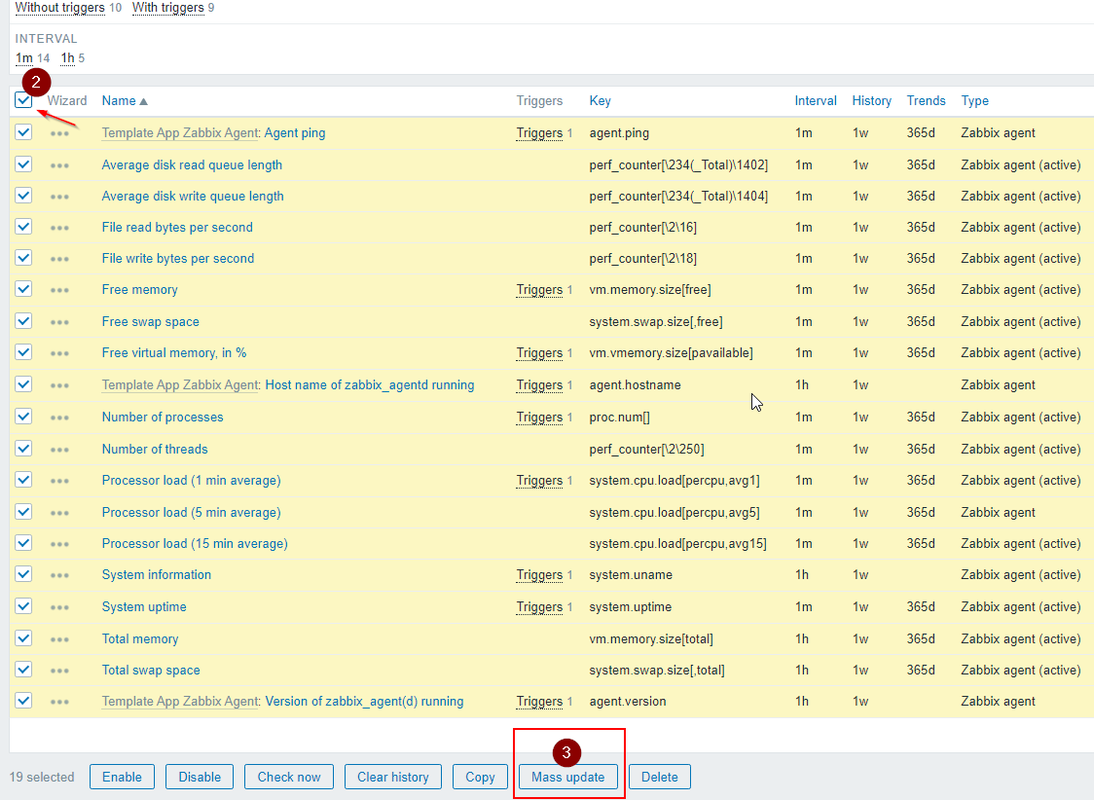
Task: Open wizard dots for File read bytes per second
Action: click(x=59, y=227)
